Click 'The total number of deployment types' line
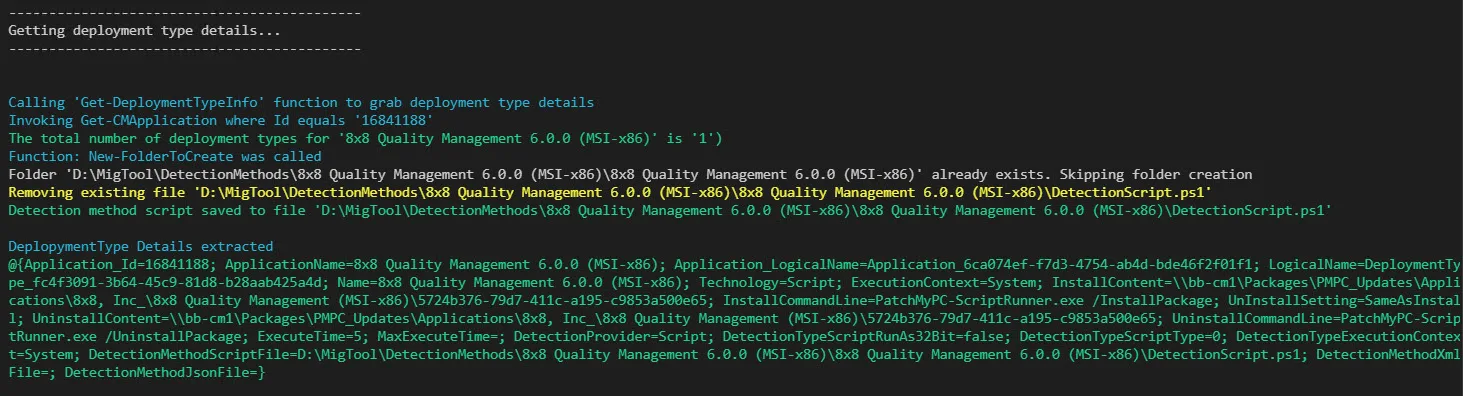The image size is (1463, 396). [x=365, y=139]
